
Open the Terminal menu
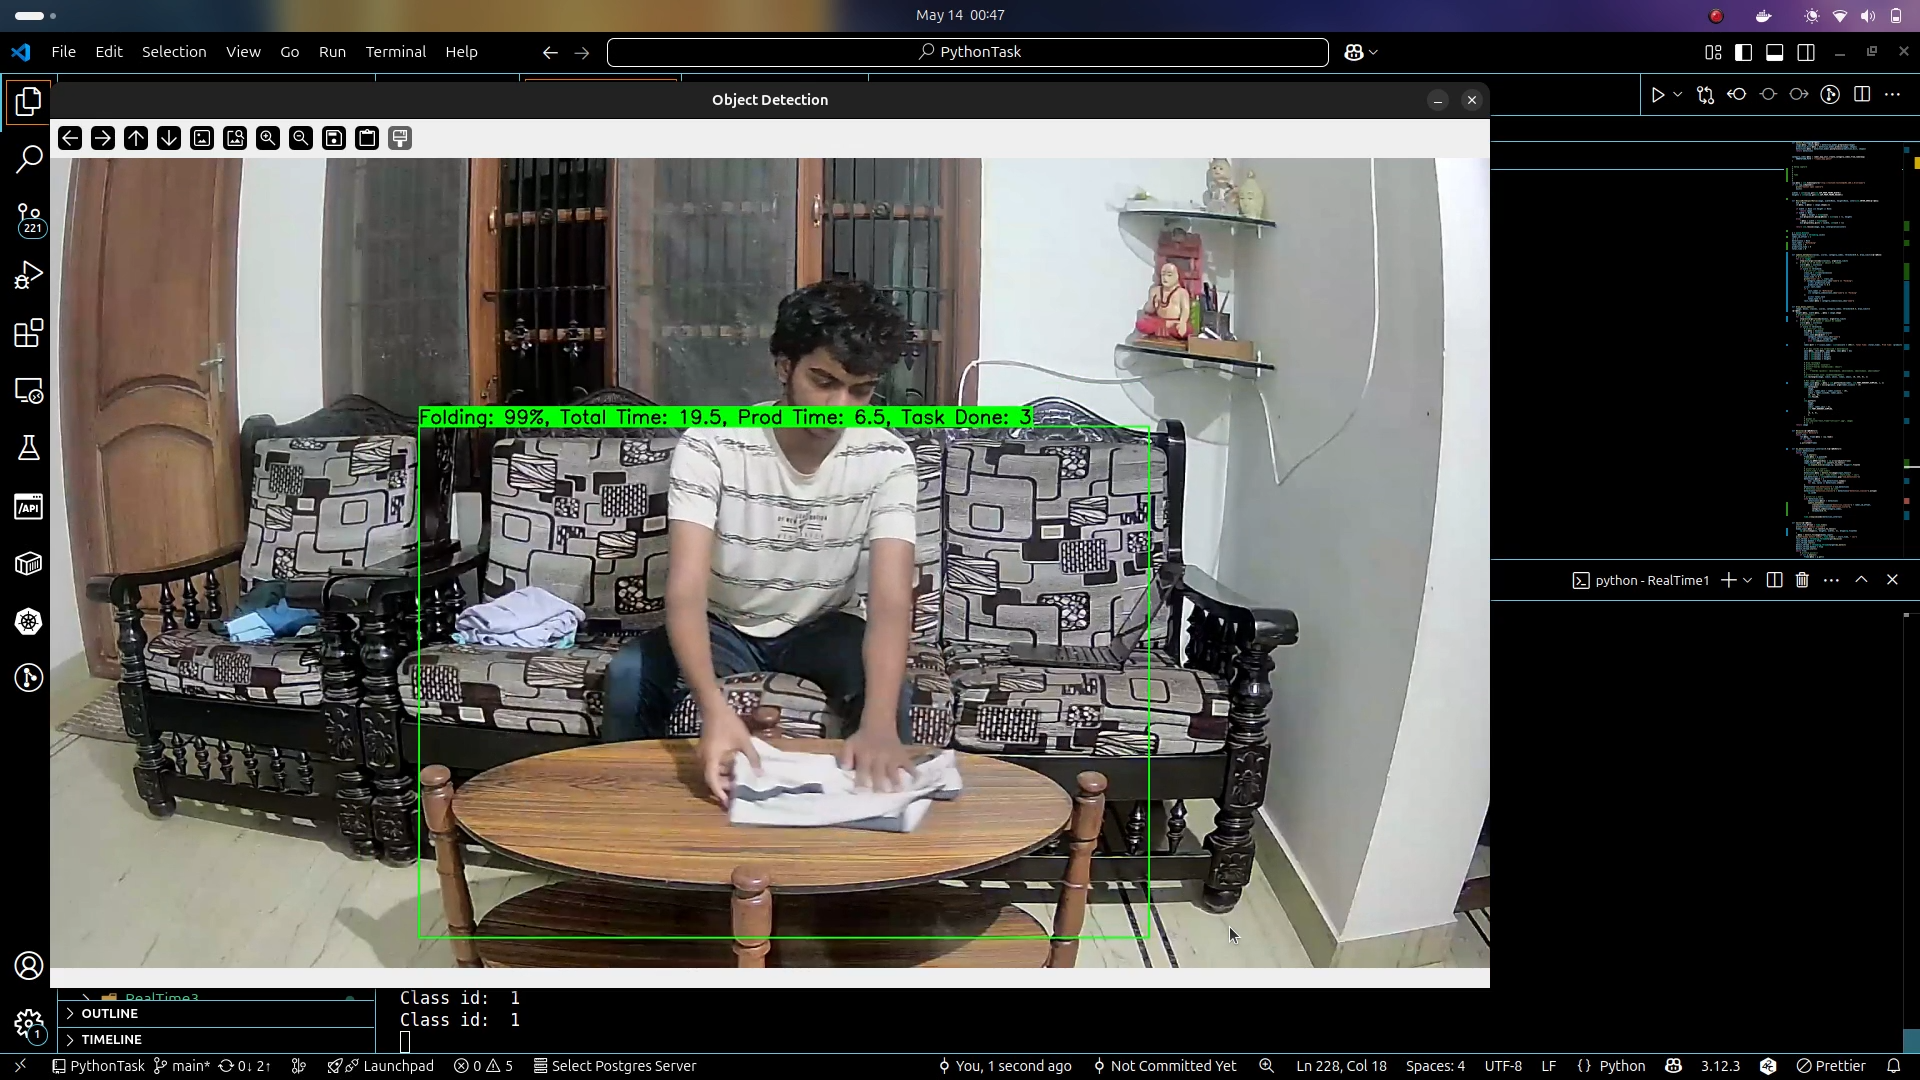point(395,52)
